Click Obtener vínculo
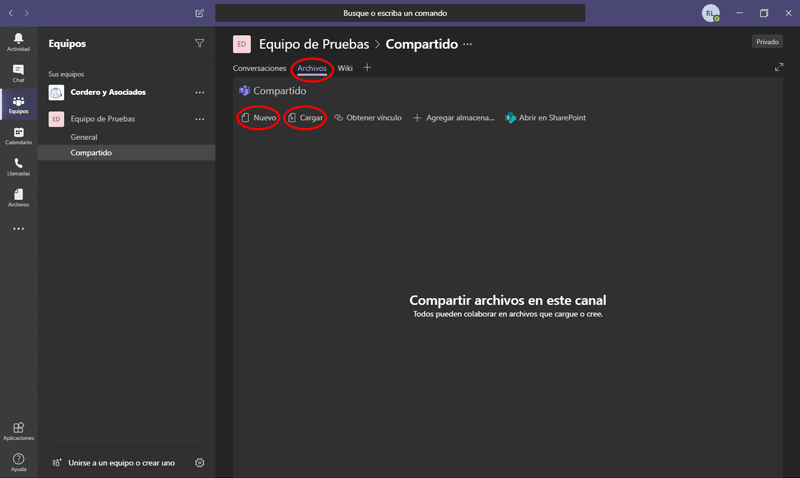Screen dimensions: 800x478 (368, 118)
